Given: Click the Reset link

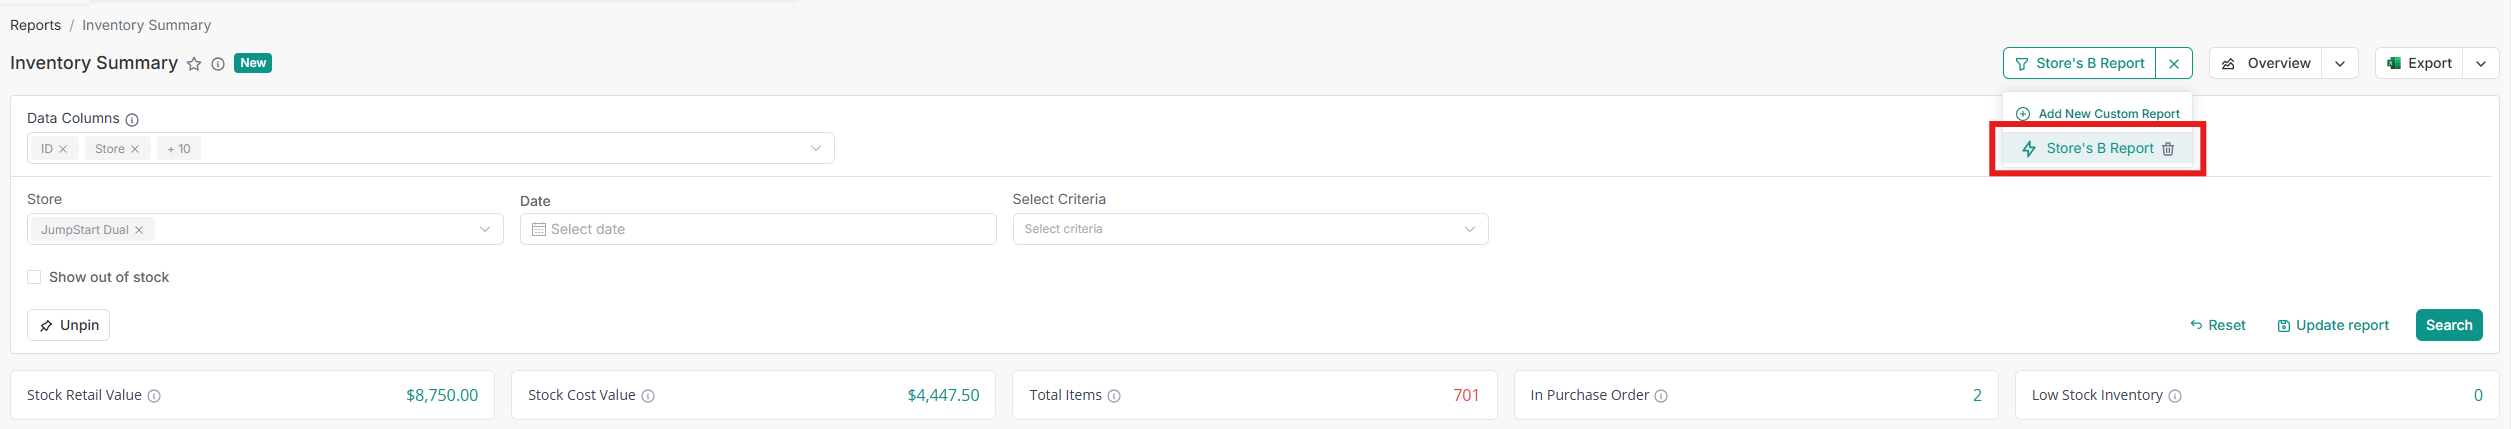Looking at the screenshot, I should [2218, 325].
